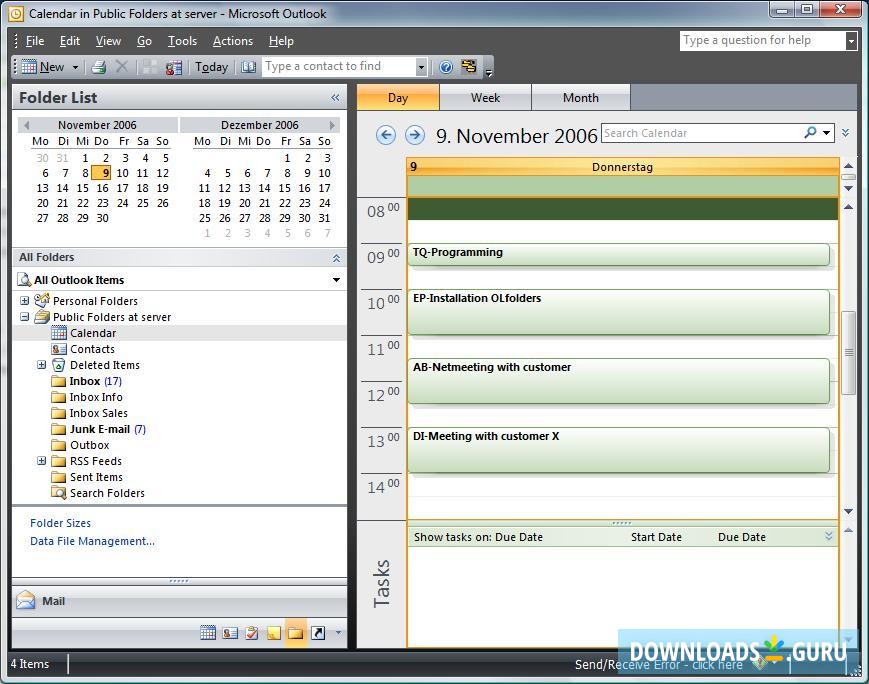869x684 pixels.
Task: Click the Search Calendar field
Action: 701,133
